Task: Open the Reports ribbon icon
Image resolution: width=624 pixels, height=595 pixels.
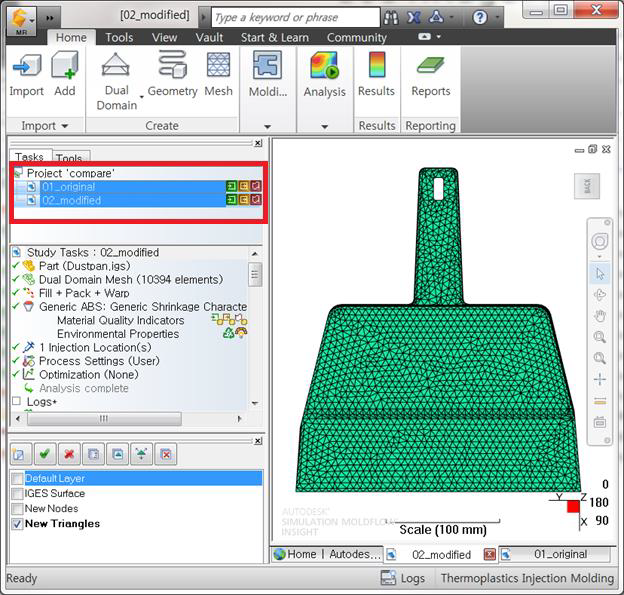Action: 431,65
